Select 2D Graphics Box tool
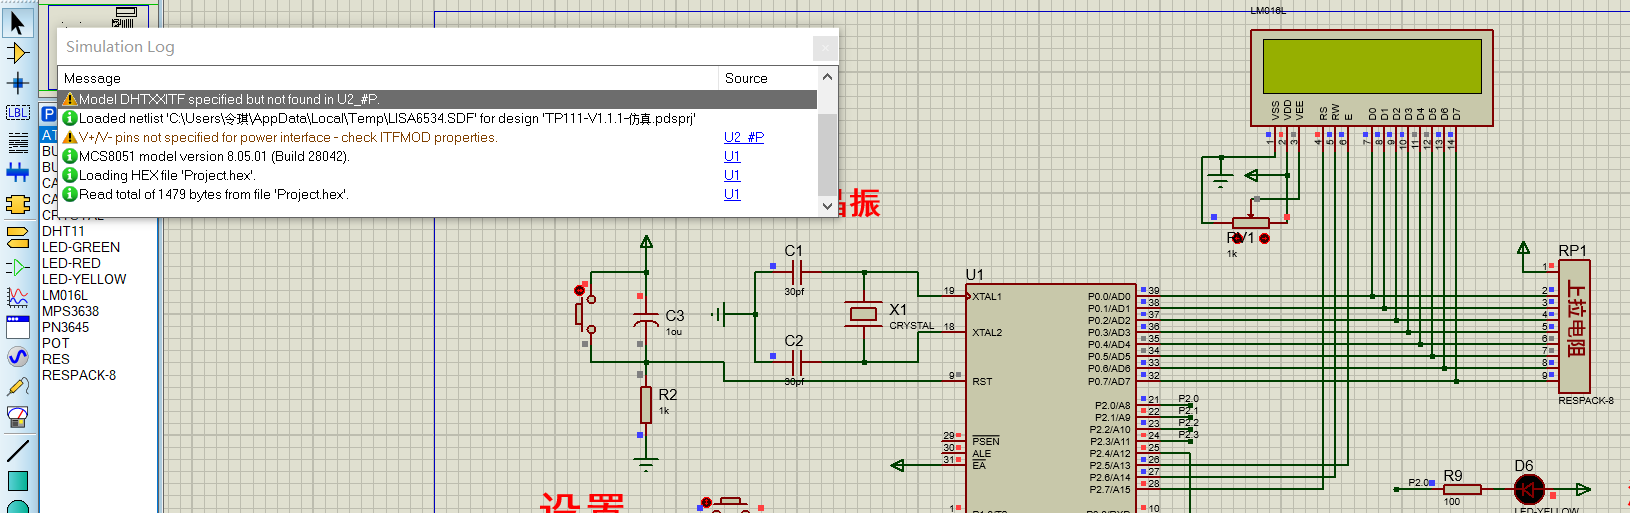 pos(17,481)
